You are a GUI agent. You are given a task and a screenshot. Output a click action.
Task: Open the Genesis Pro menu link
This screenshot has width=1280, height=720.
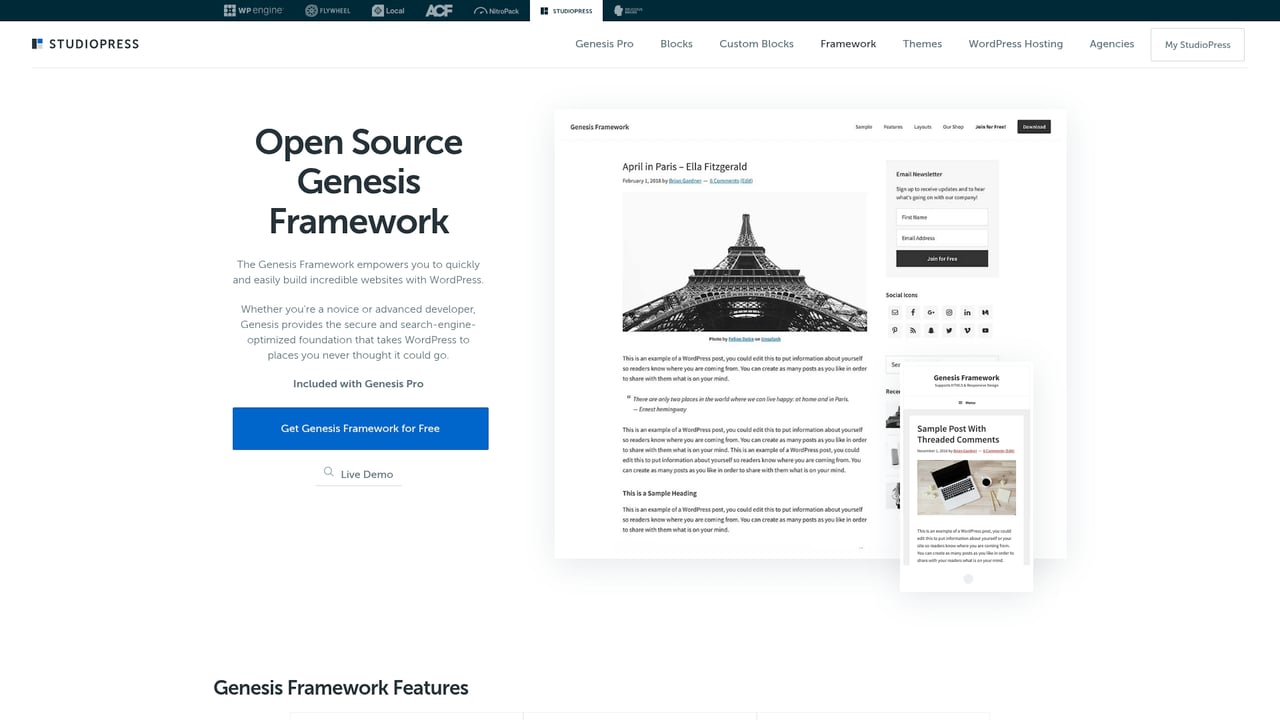604,44
